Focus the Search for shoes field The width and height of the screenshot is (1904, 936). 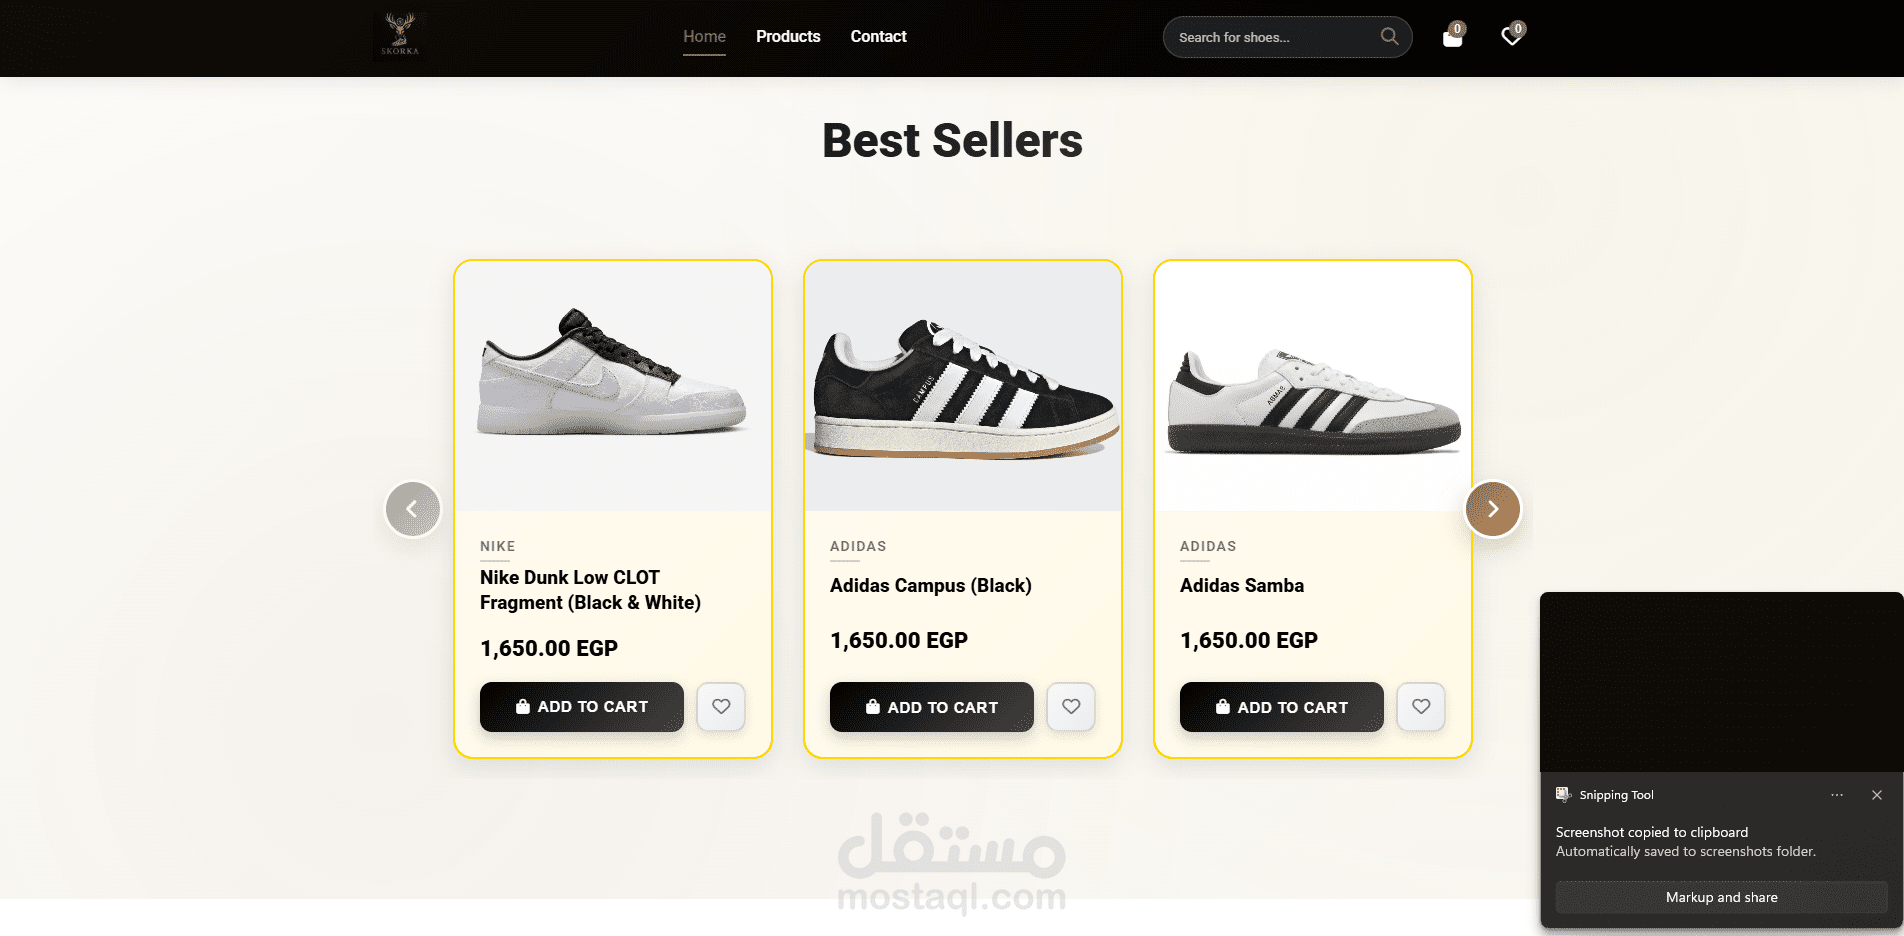pyautogui.click(x=1270, y=38)
